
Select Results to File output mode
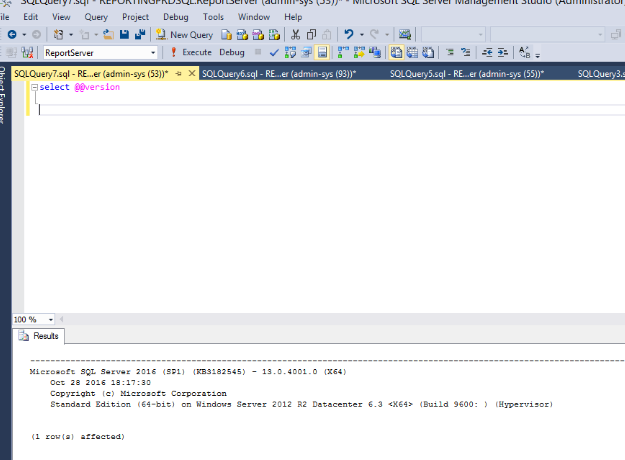click(428, 53)
